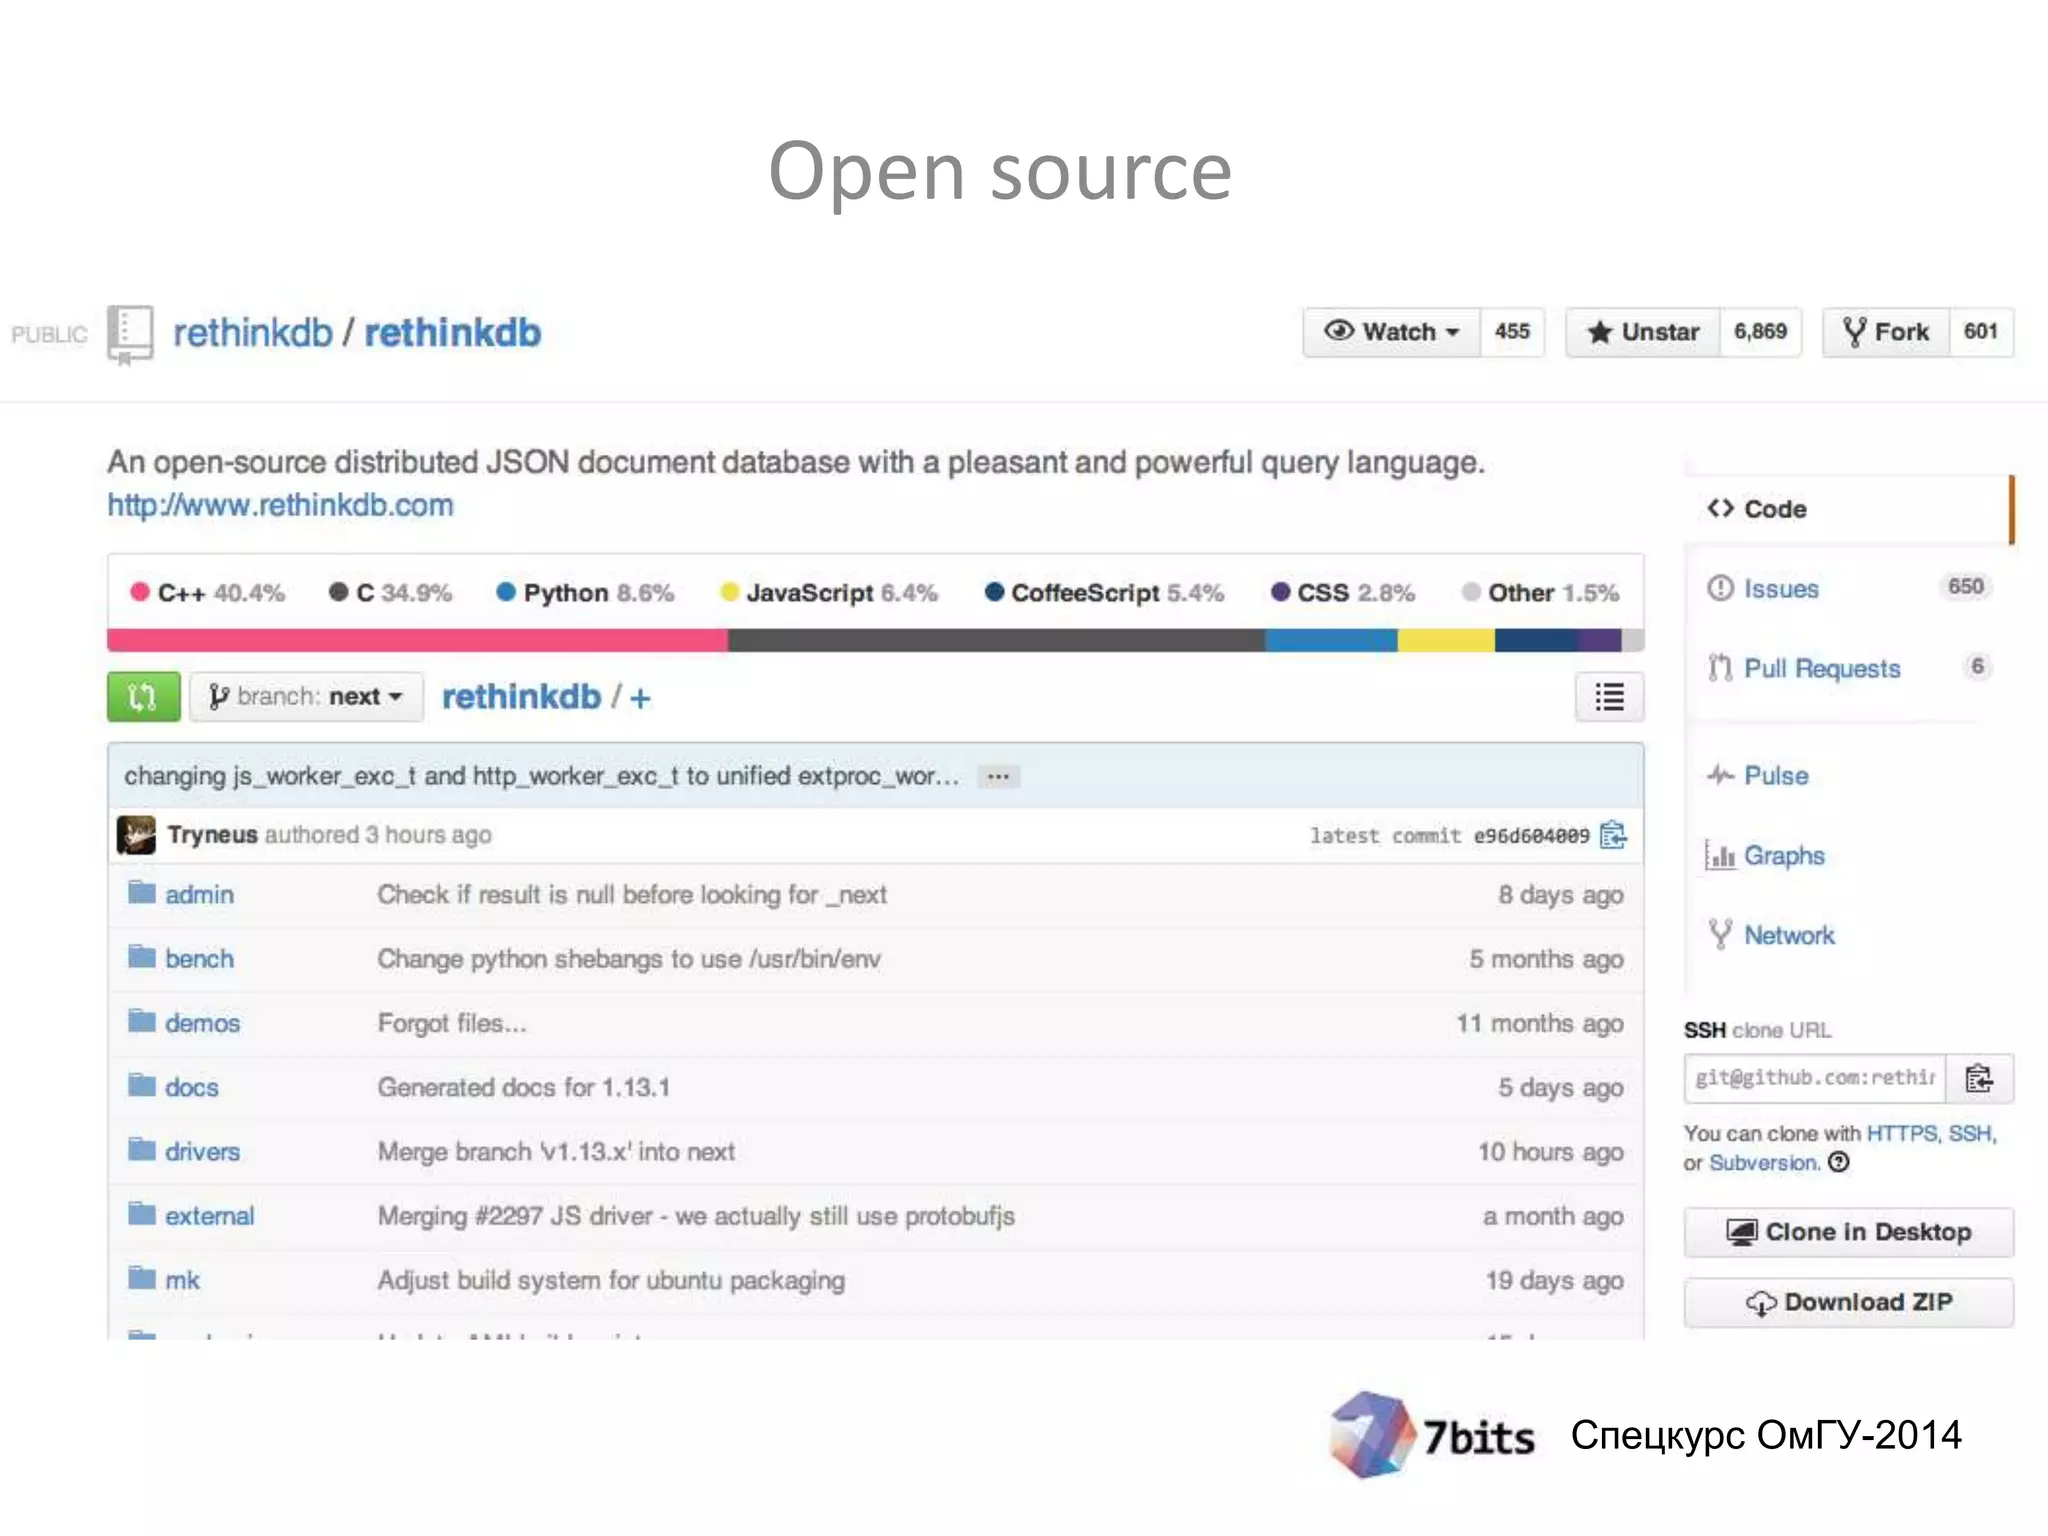This screenshot has height=1536, width=2048.
Task: Click the watchers count 455
Action: point(1512,332)
